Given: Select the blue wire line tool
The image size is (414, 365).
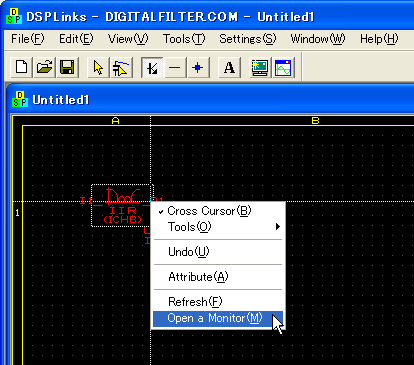Looking at the screenshot, I should pos(175,67).
